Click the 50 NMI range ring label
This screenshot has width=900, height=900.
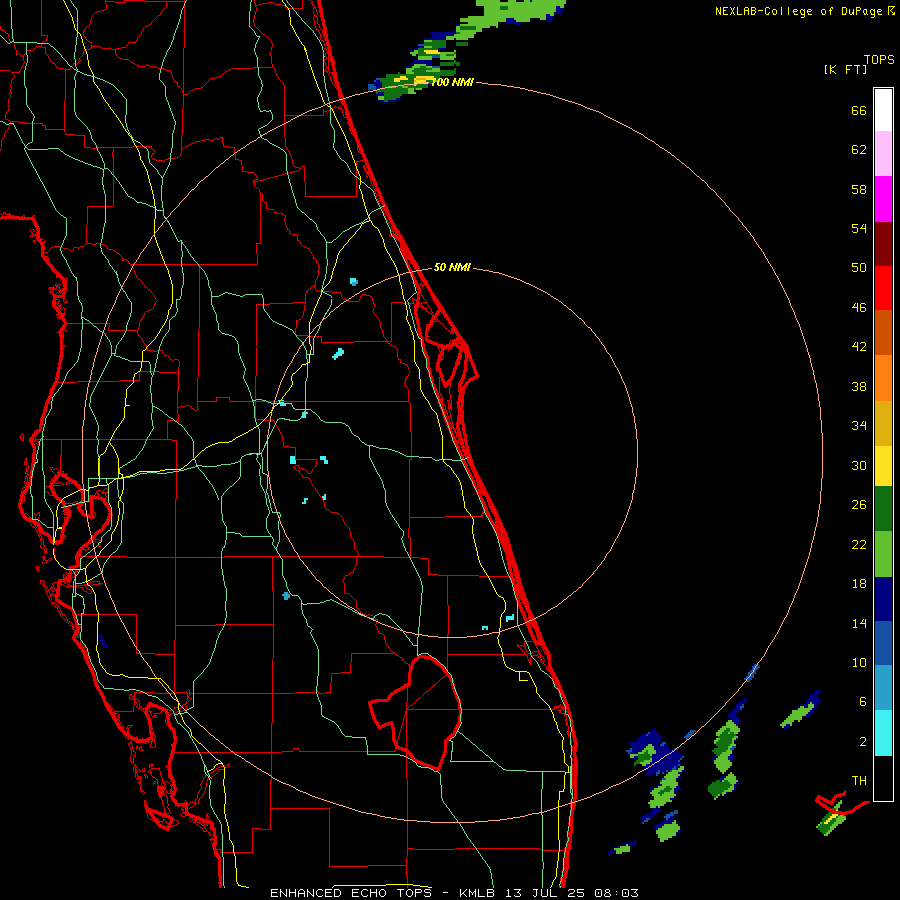coord(452,267)
